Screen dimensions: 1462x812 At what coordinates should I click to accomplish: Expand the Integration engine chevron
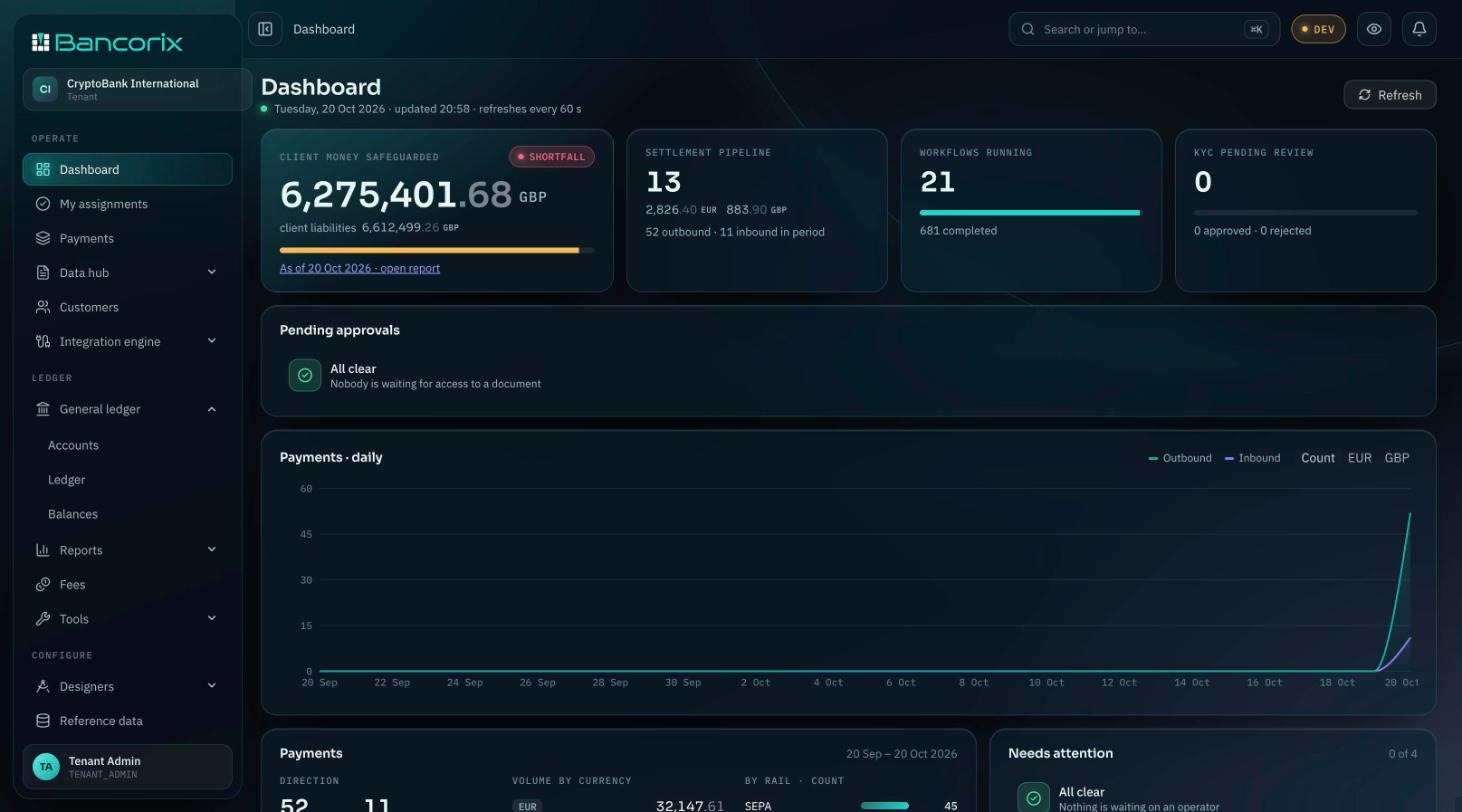click(x=212, y=341)
